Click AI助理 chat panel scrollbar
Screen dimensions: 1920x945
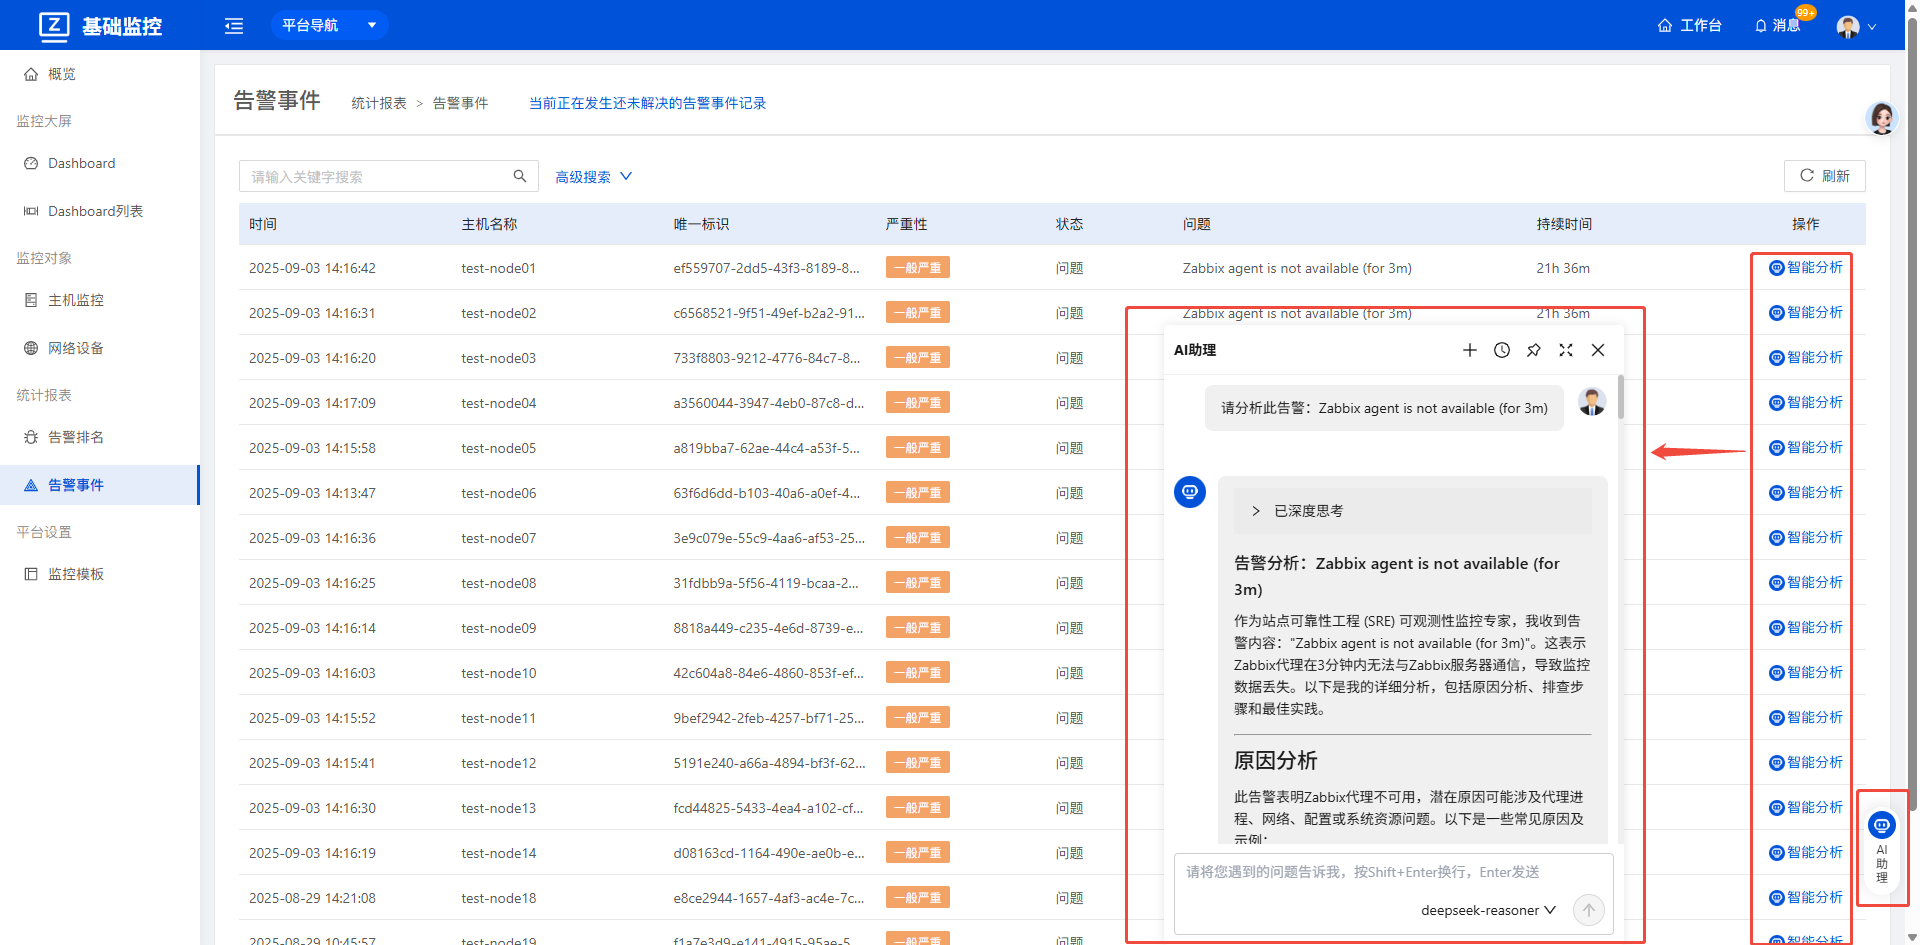click(1620, 397)
